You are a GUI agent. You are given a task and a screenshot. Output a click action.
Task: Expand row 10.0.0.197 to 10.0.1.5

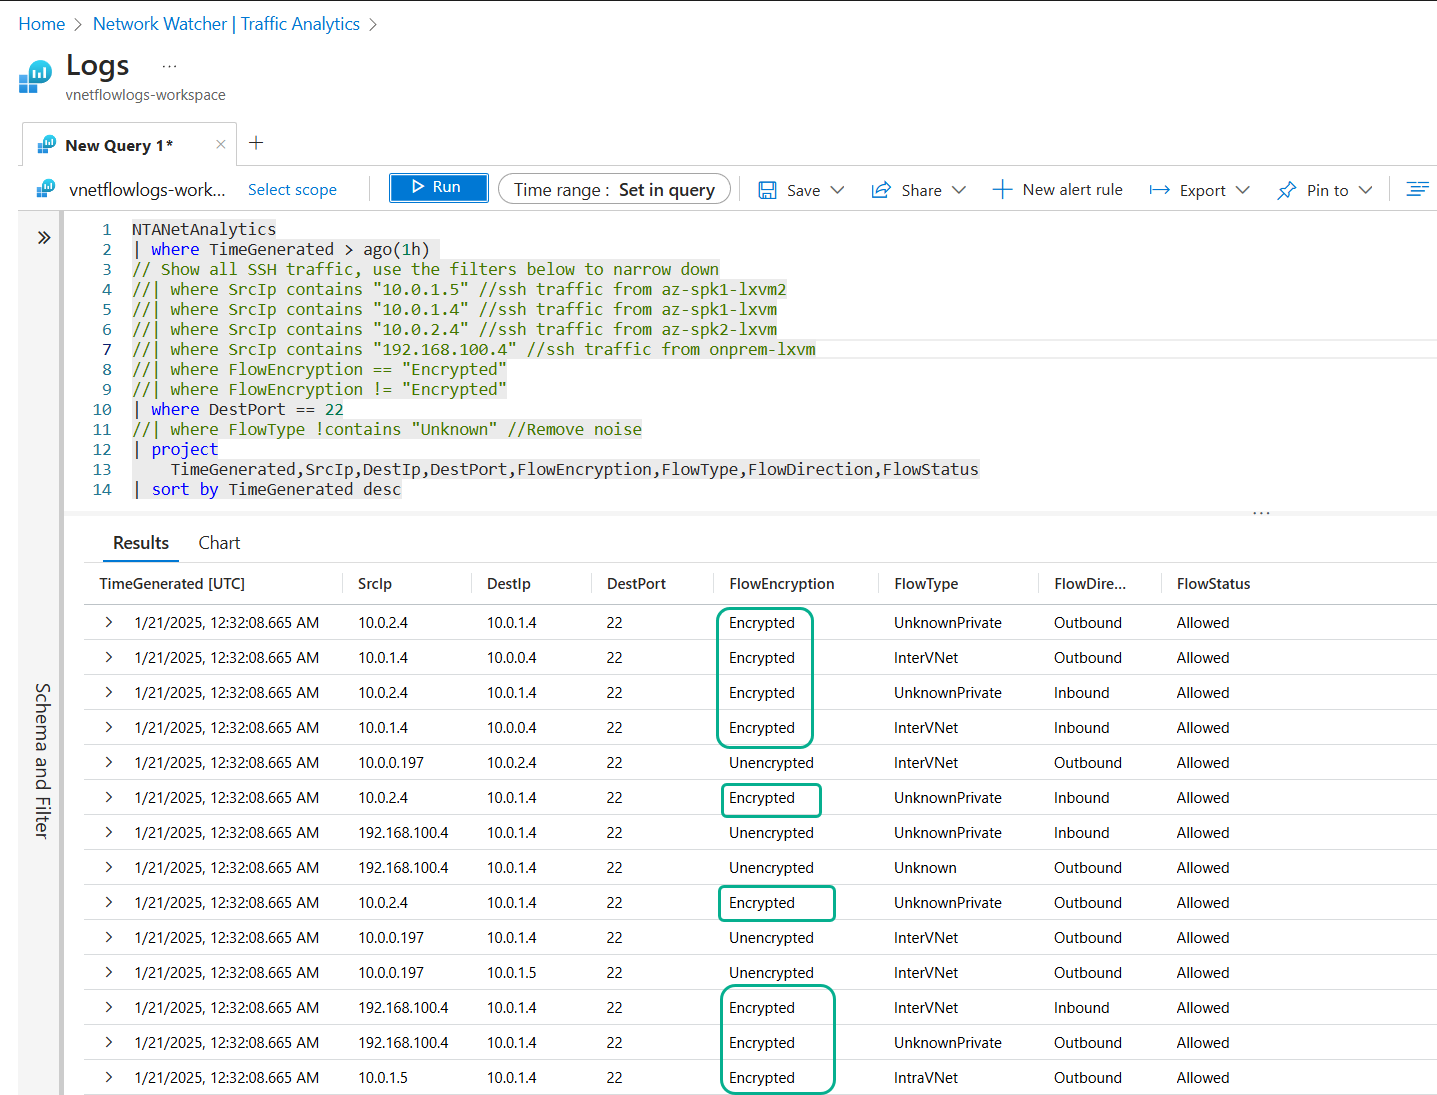point(108,972)
